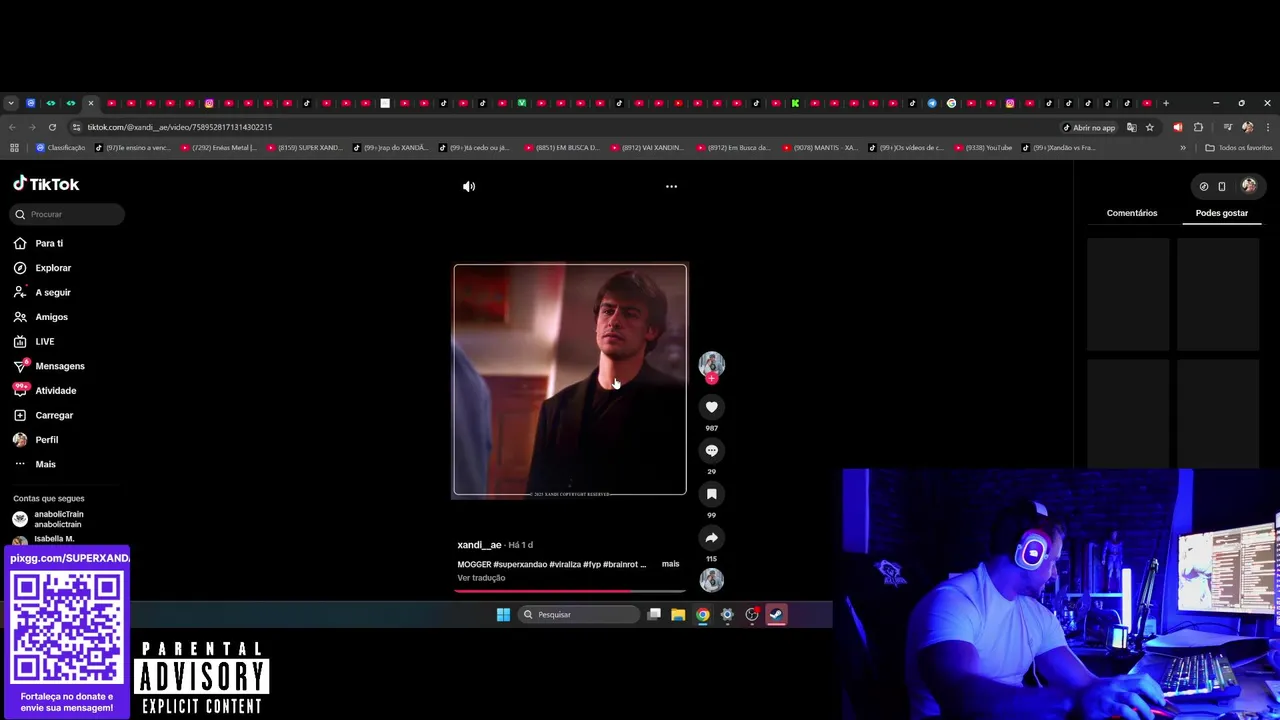The image size is (1280, 720).
Task: Open Chrome three-dot menu
Action: tap(1267, 127)
